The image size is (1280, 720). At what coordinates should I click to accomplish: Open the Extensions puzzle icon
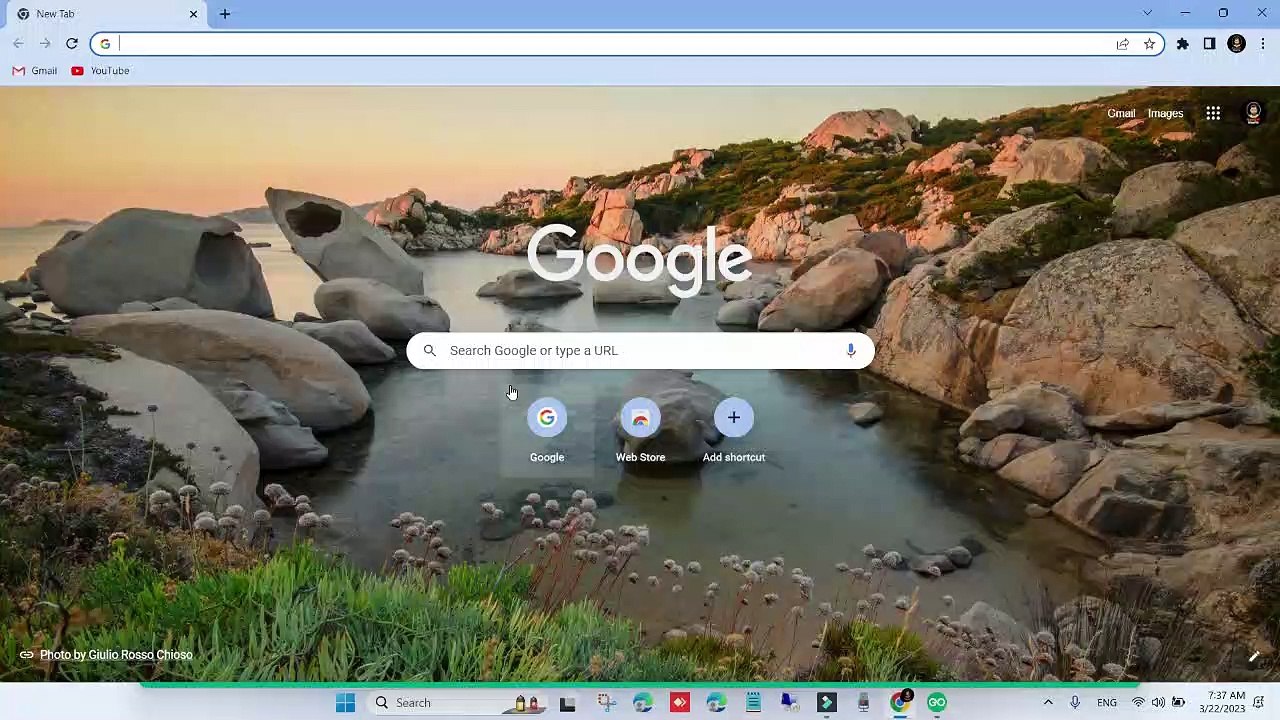pyautogui.click(x=1183, y=44)
